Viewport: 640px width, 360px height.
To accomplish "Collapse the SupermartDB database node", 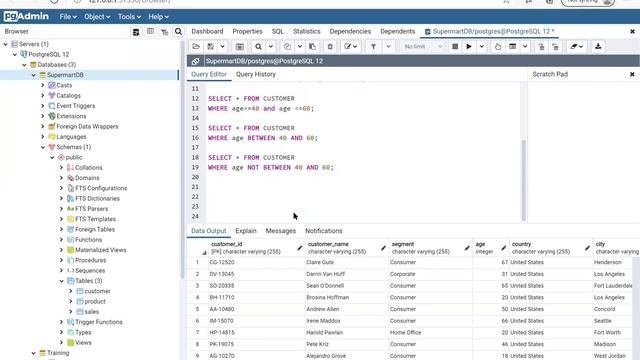I will [34, 75].
